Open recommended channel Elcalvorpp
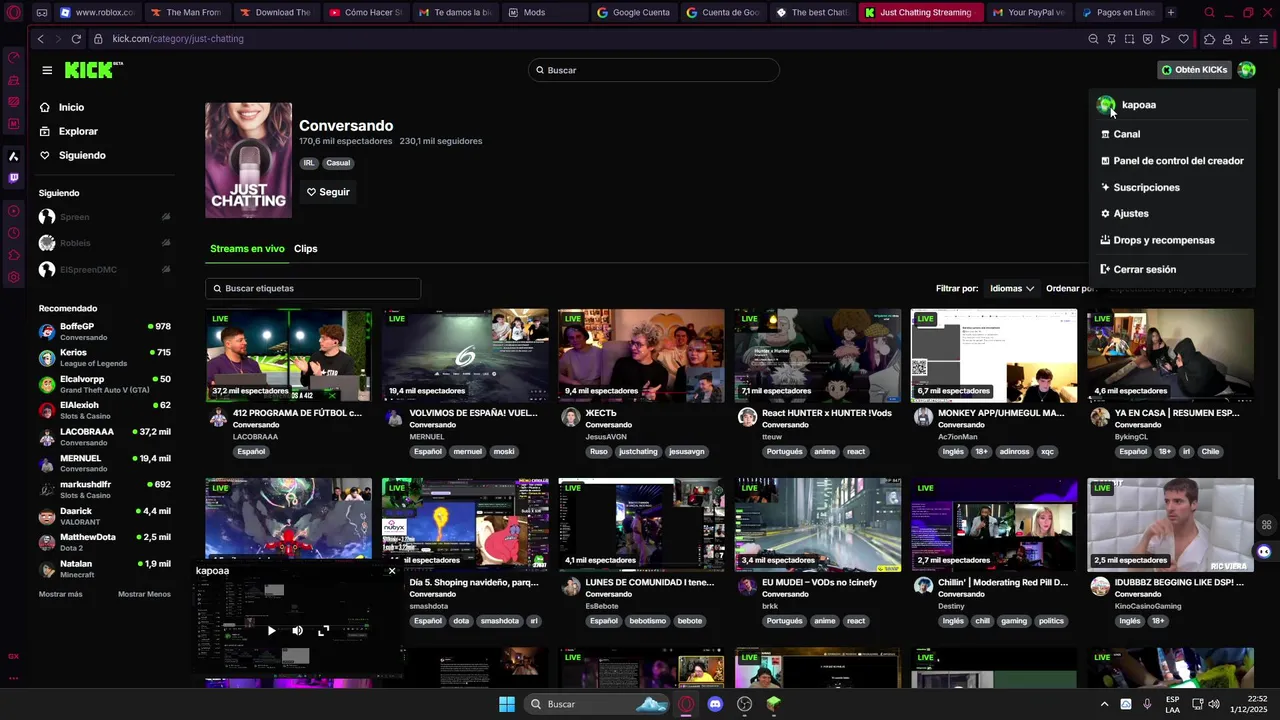Screen dimensions: 1280x720 pos(104,384)
